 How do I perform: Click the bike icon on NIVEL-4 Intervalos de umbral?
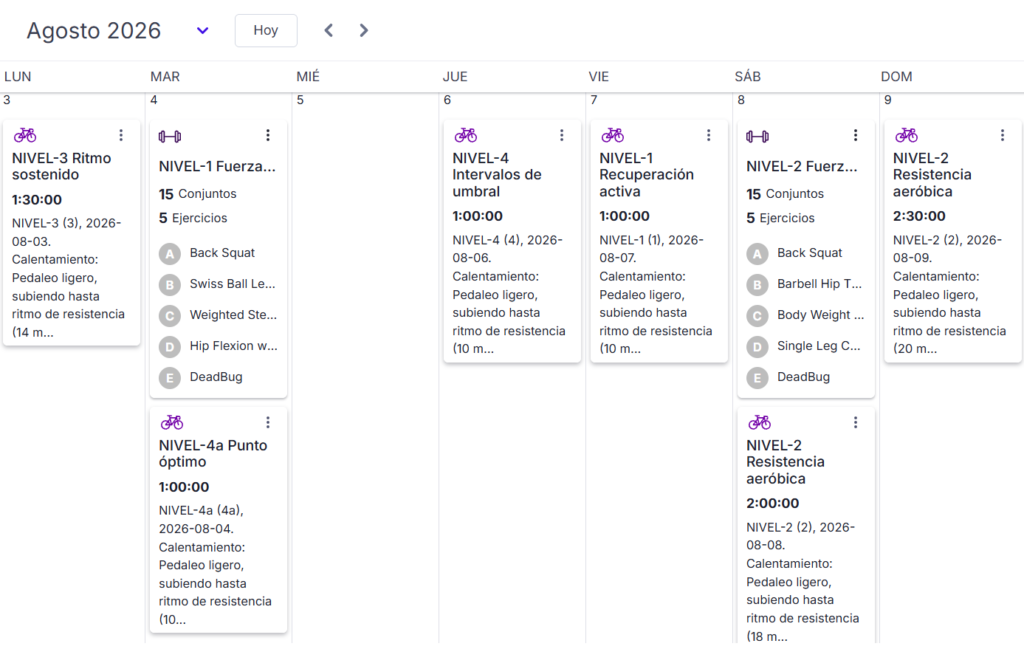(466, 135)
